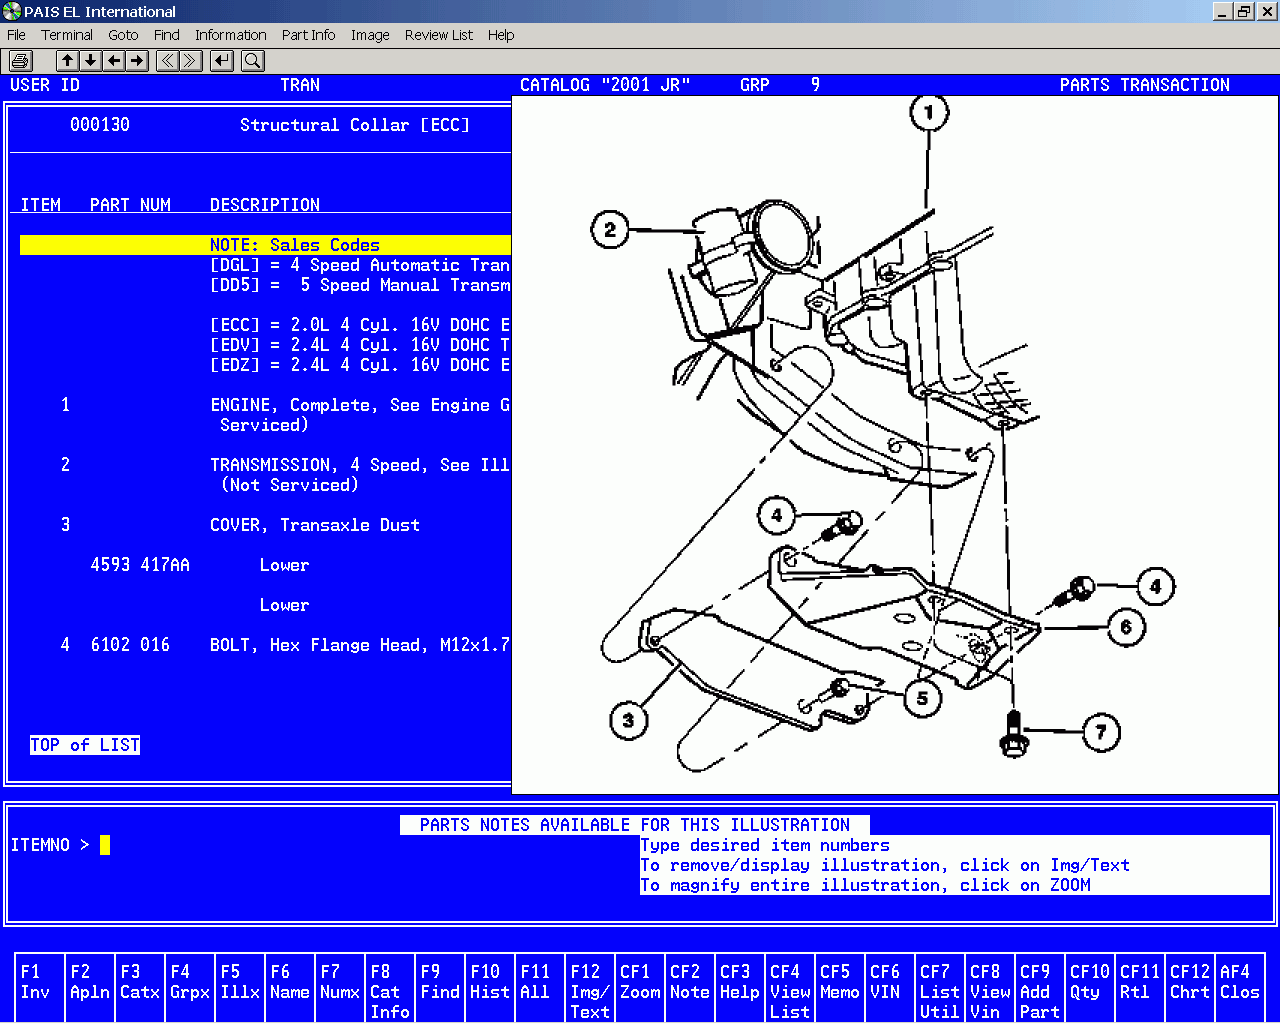Click part number 4593 417AA

(x=140, y=565)
